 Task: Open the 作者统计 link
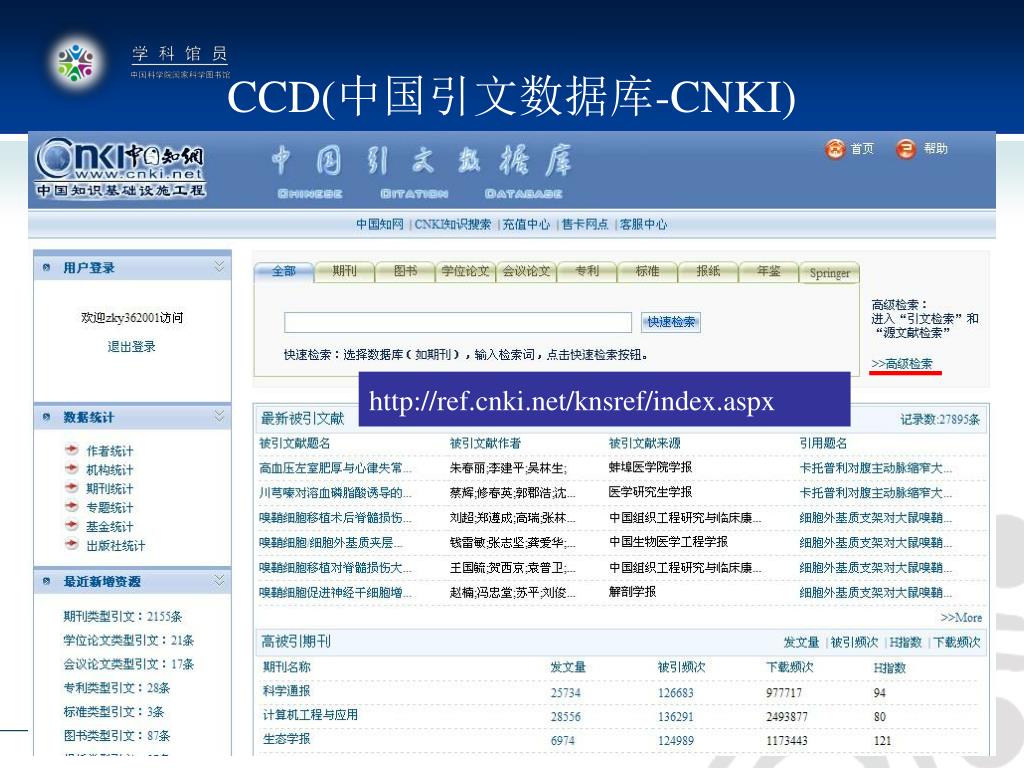110,451
